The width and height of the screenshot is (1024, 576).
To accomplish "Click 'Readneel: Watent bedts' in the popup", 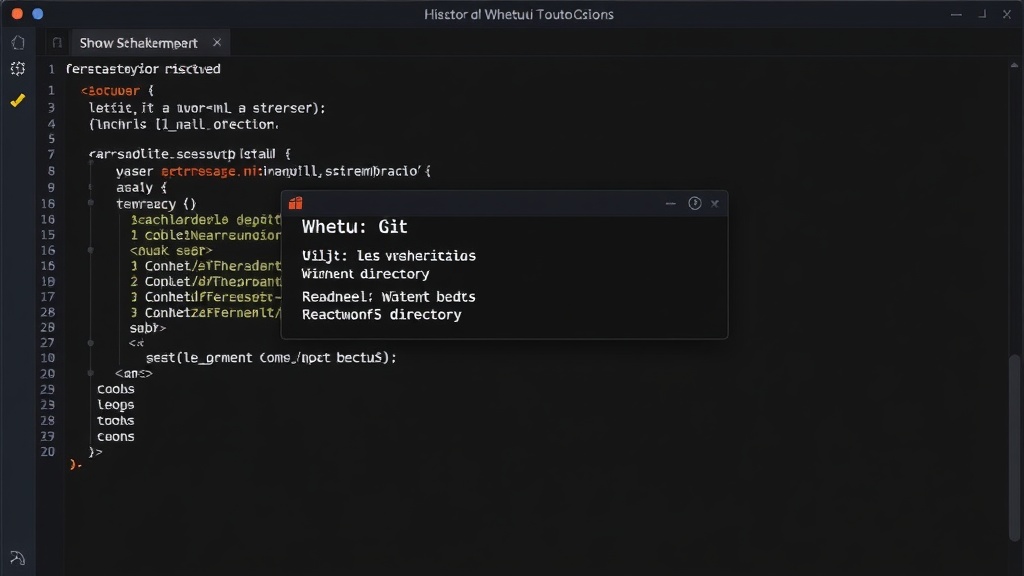I will point(389,296).
